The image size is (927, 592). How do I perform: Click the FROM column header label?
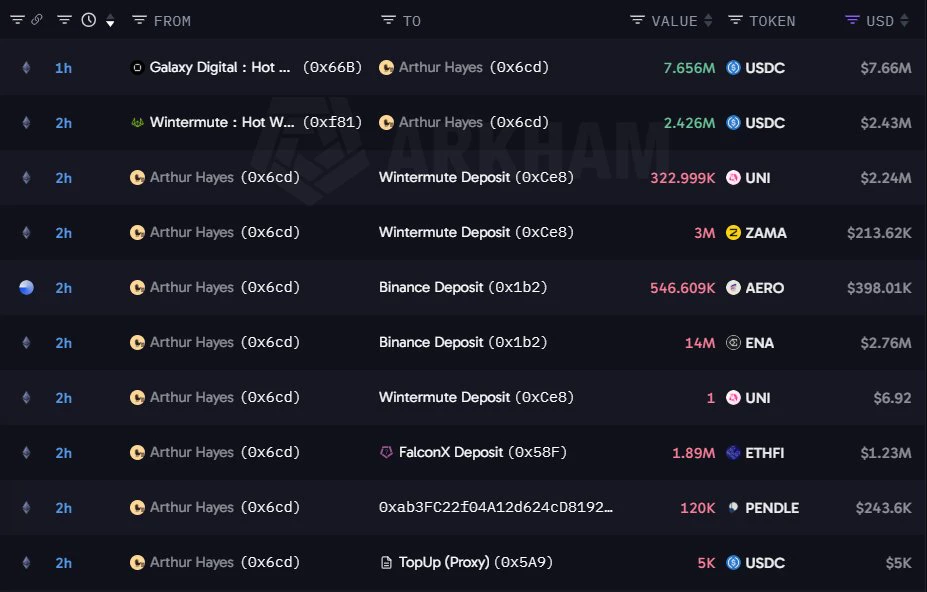[x=172, y=21]
